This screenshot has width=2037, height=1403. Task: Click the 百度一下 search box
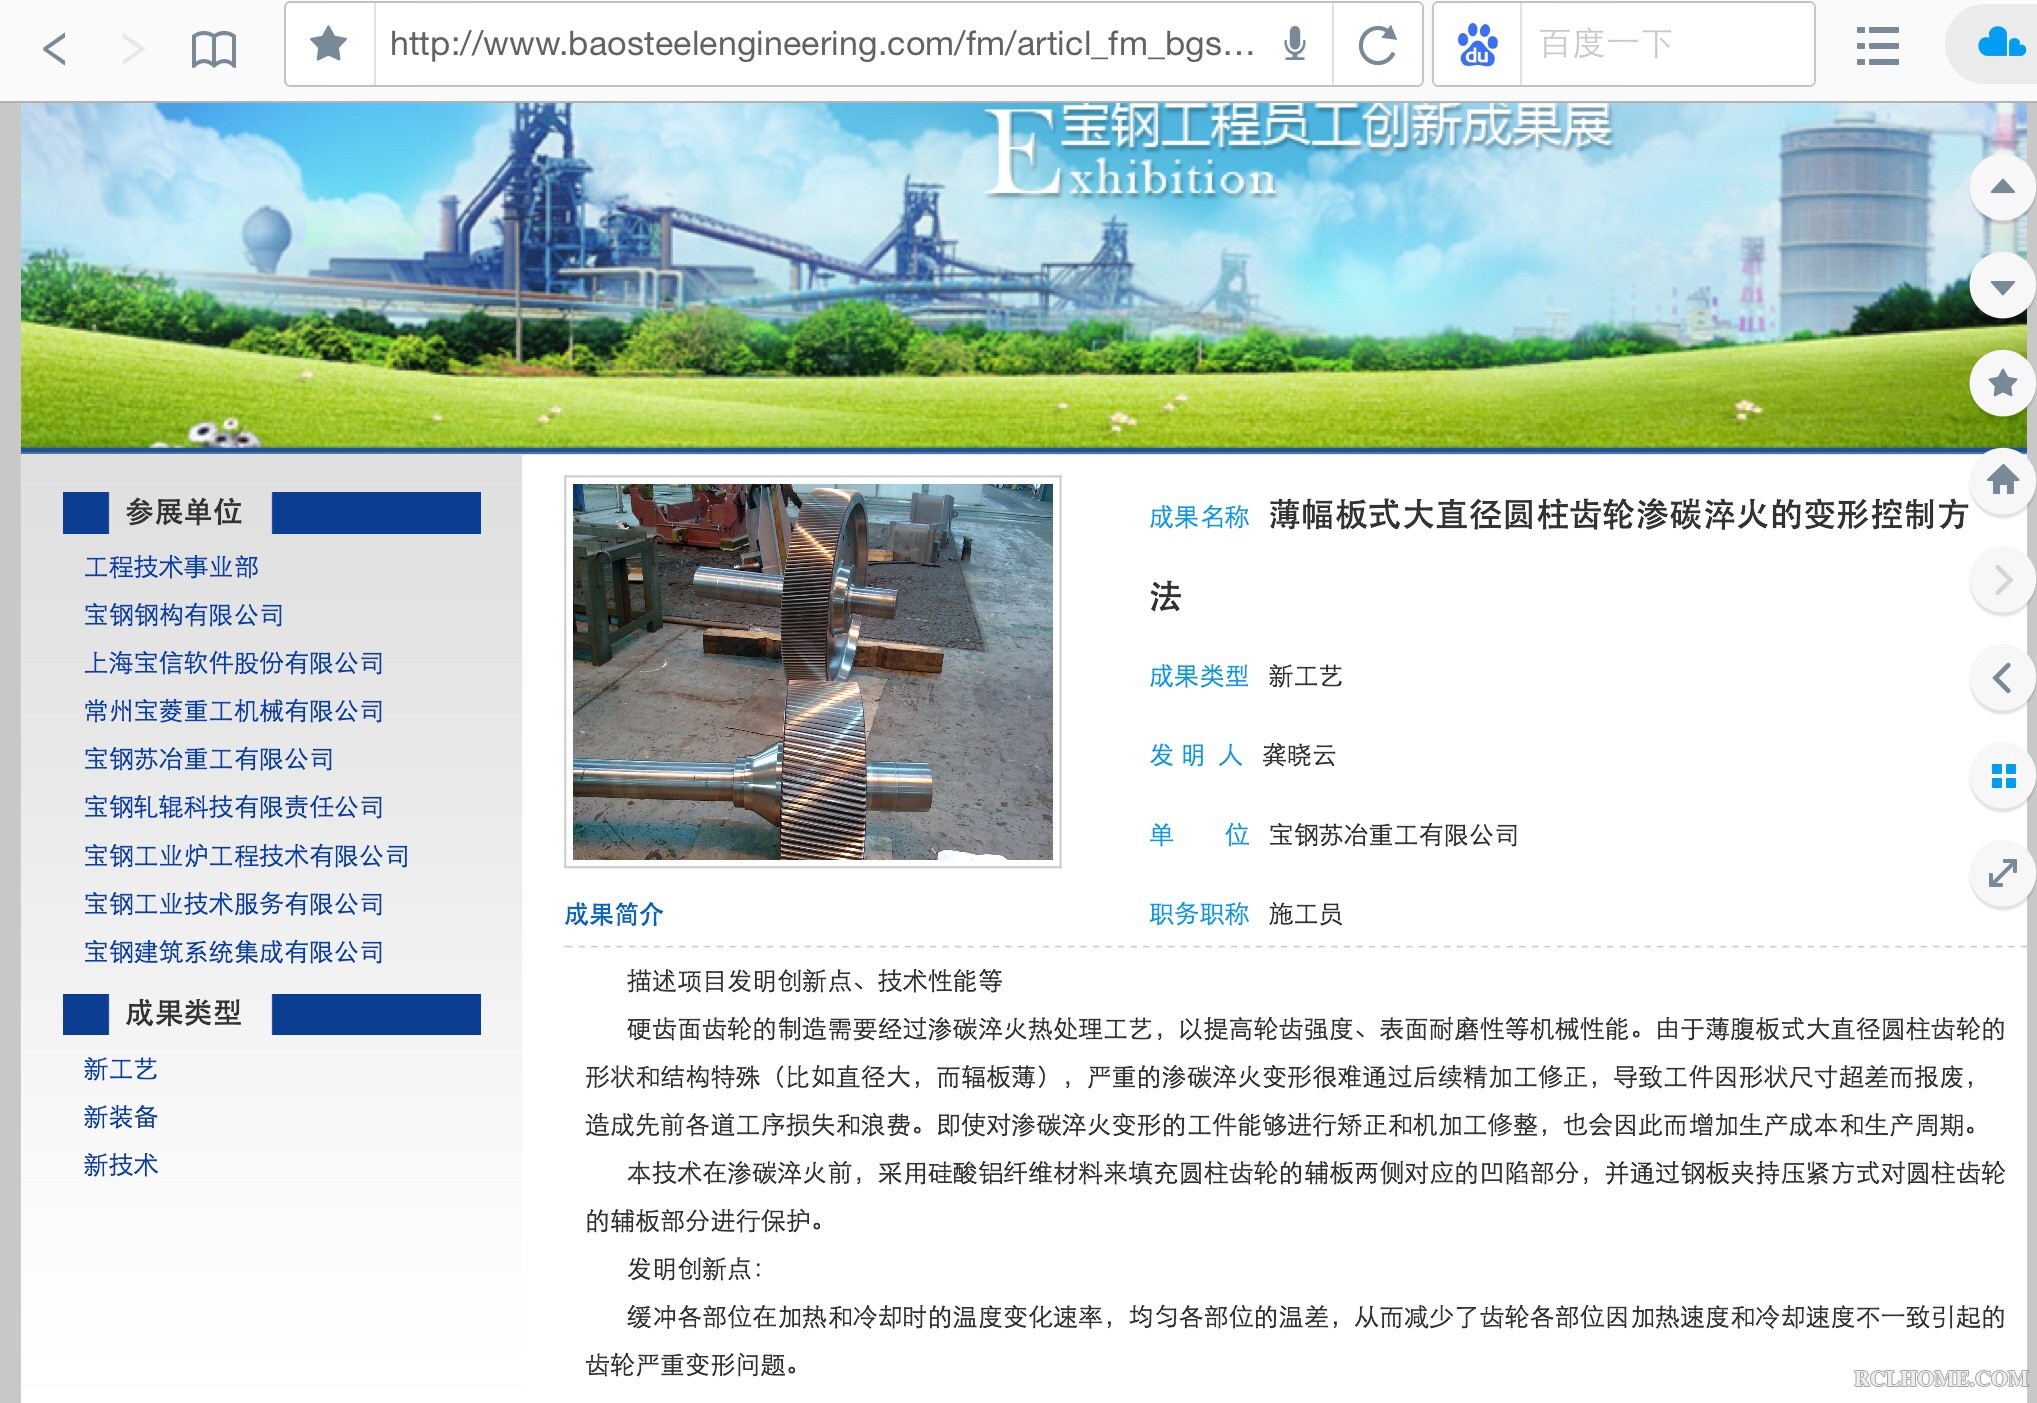coord(1666,44)
